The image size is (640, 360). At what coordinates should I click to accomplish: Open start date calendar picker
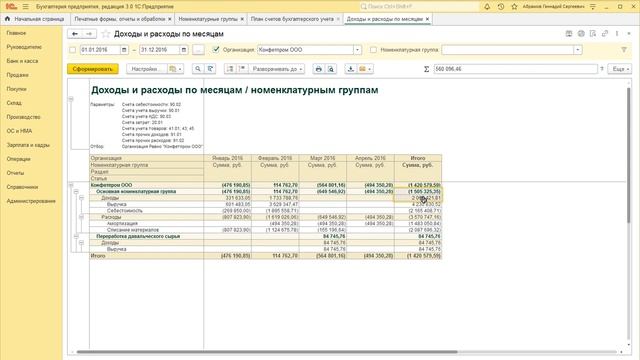click(124, 50)
